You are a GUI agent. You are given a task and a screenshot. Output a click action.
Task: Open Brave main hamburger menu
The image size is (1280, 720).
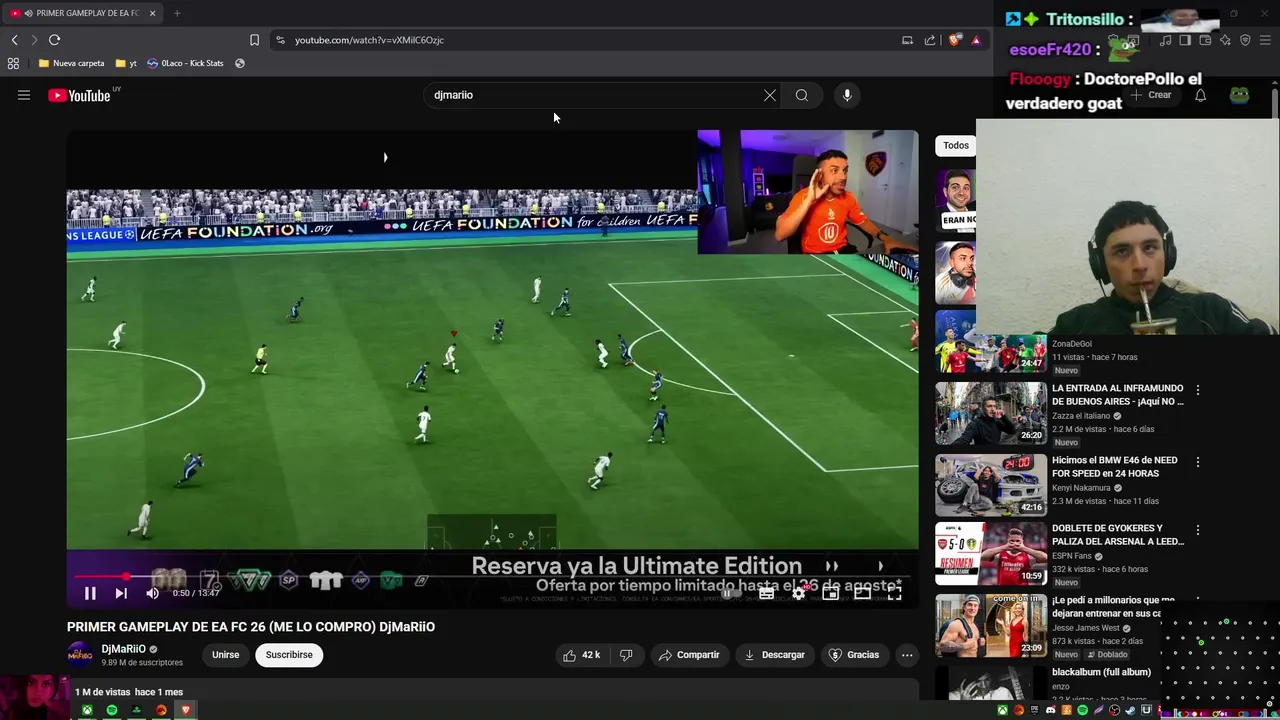[1265, 40]
